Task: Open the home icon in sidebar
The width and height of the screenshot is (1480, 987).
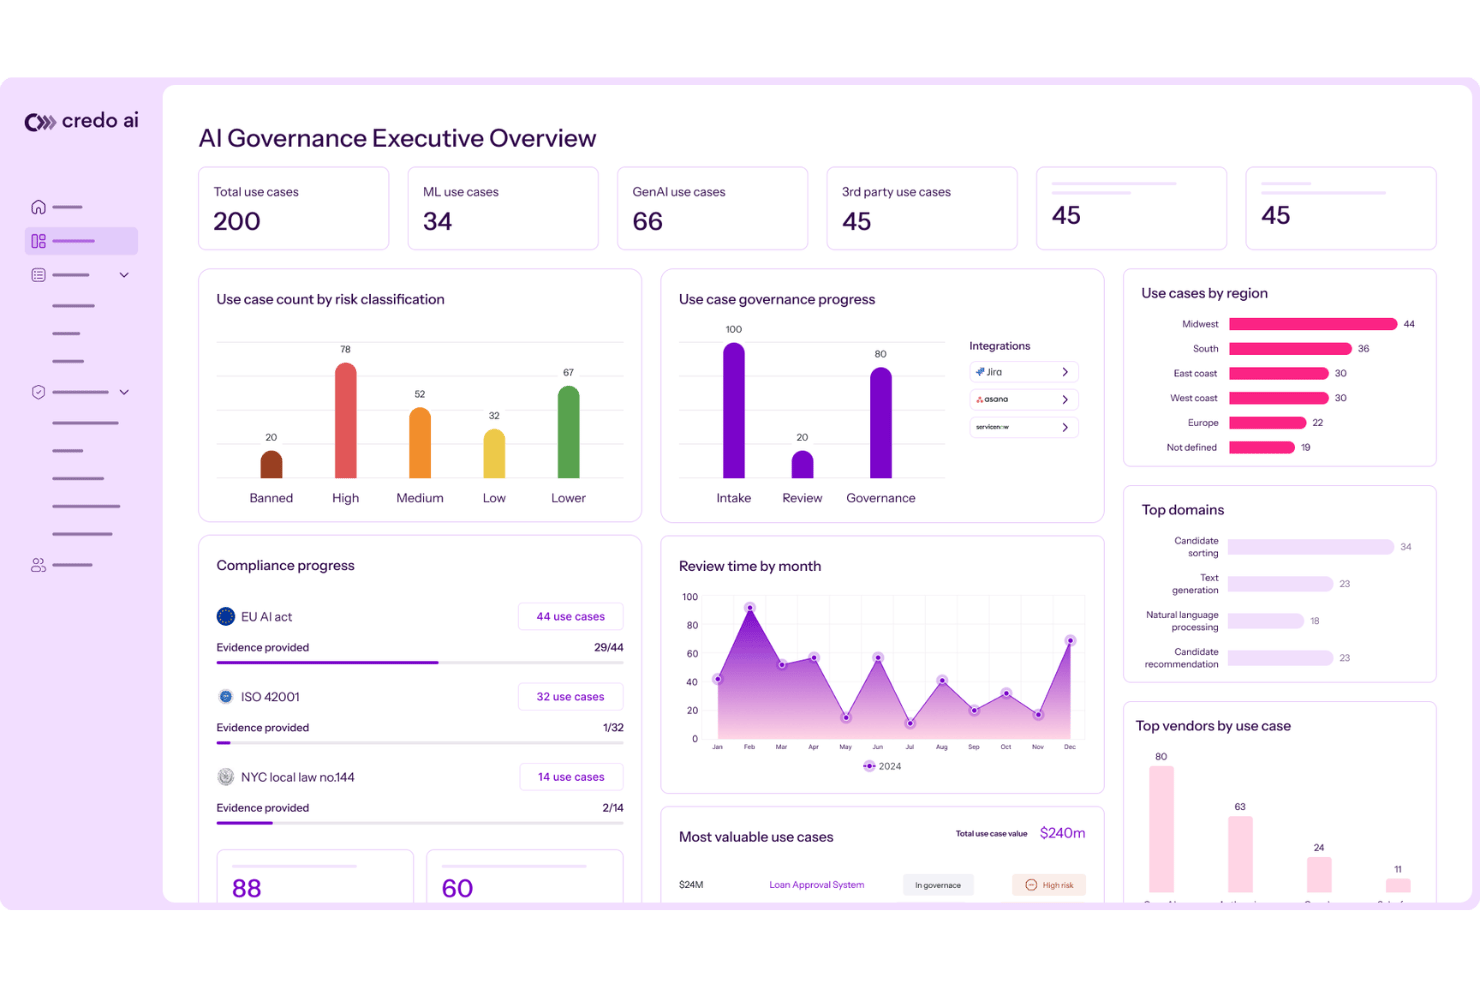Action: point(38,207)
